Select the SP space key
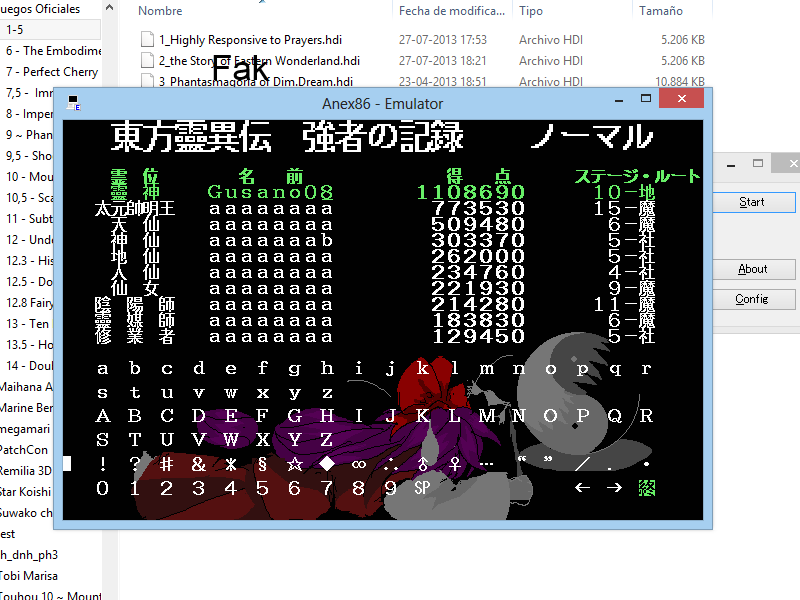800x600 pixels. point(422,488)
